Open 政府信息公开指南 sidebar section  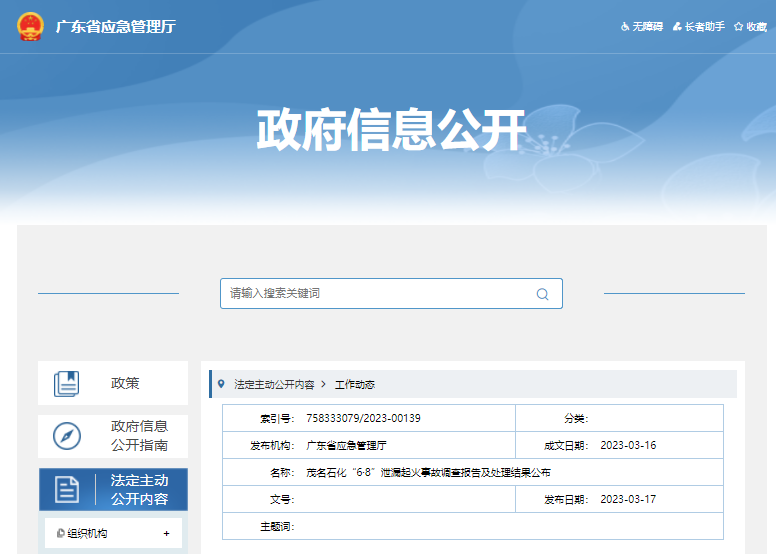click(139, 436)
